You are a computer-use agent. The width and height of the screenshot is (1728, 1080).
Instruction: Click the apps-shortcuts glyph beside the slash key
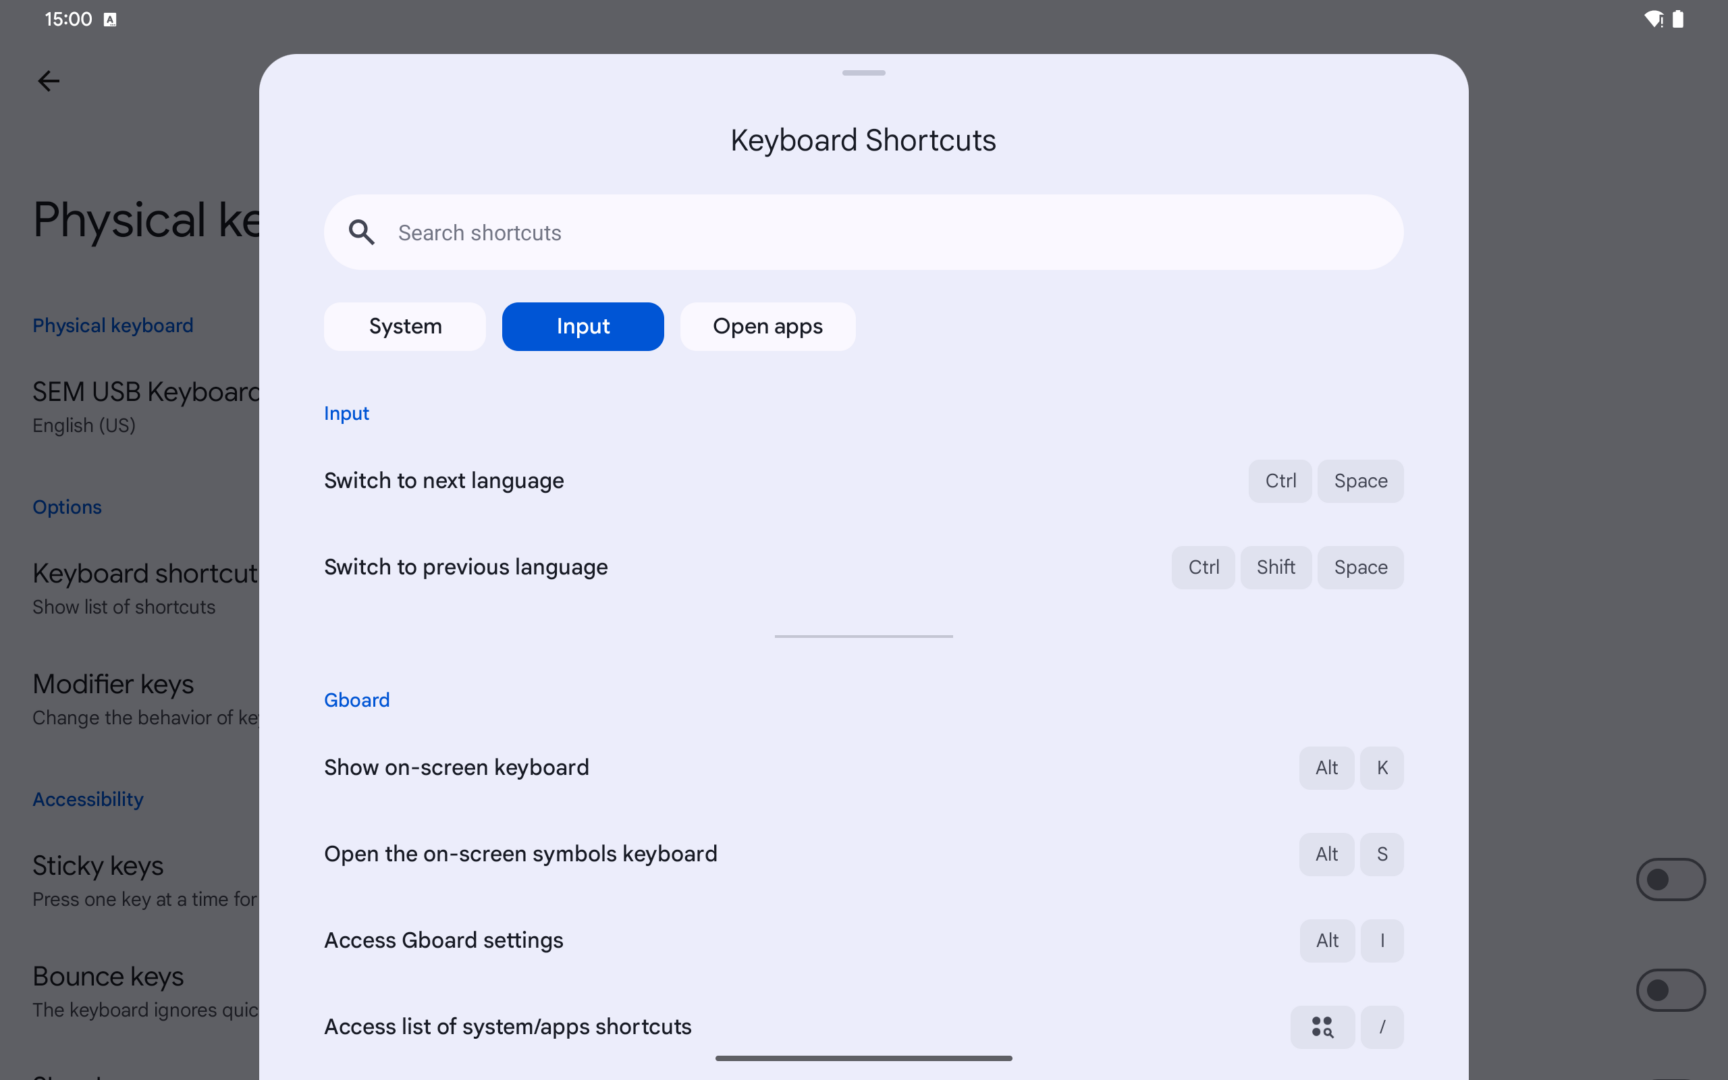point(1322,1027)
